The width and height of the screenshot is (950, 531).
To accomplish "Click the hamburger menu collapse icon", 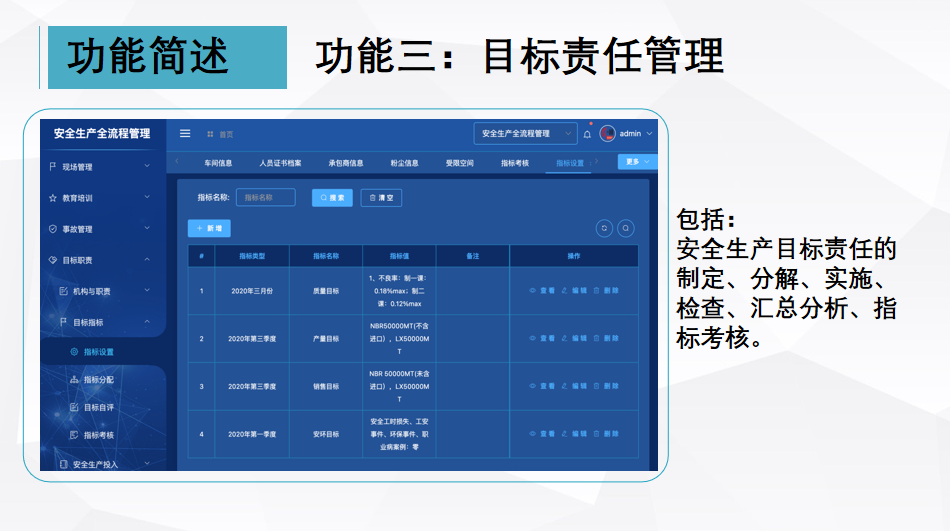I will (185, 133).
